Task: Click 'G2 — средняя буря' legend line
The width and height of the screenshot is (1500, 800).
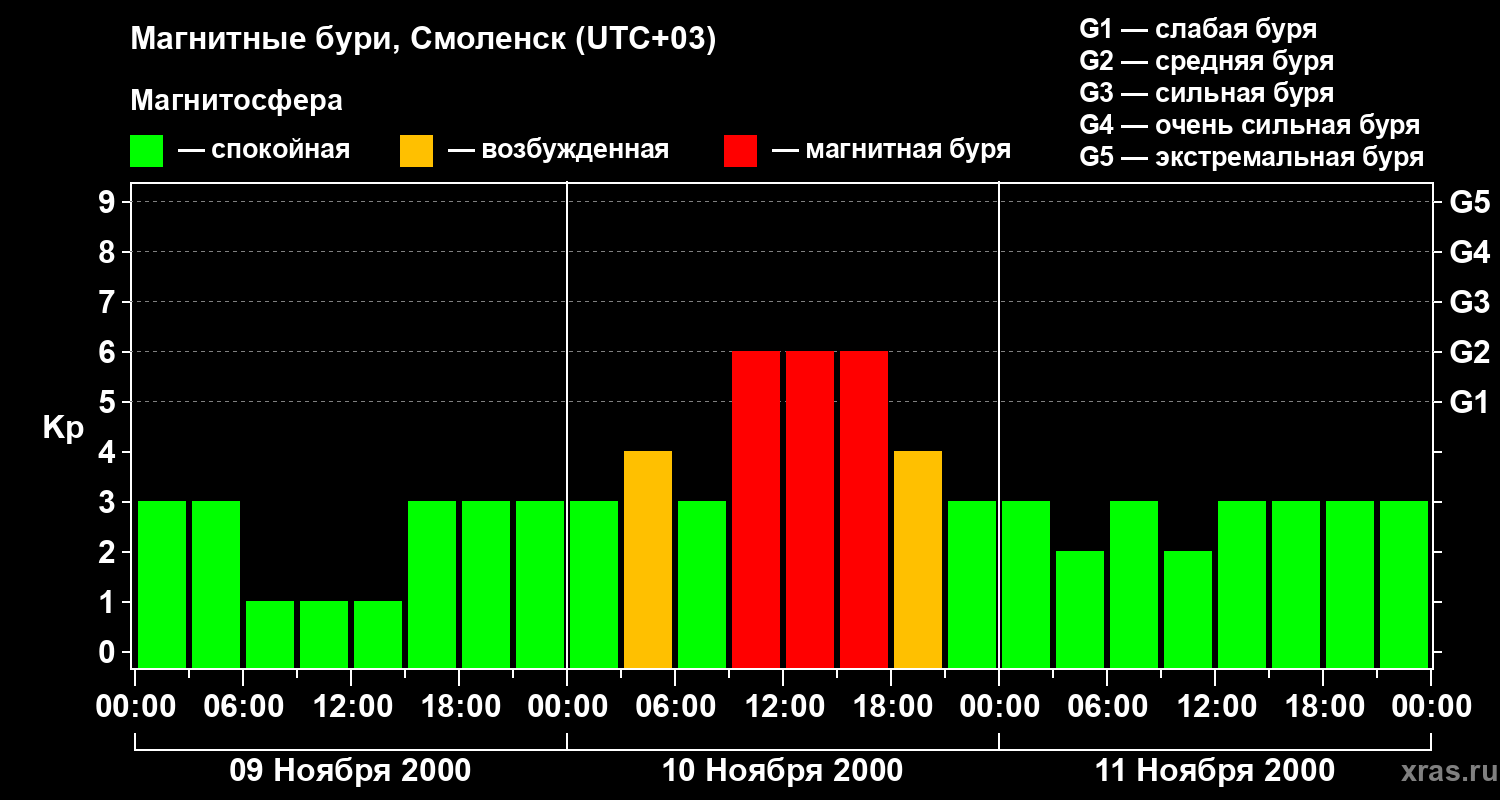Action: click(1206, 61)
